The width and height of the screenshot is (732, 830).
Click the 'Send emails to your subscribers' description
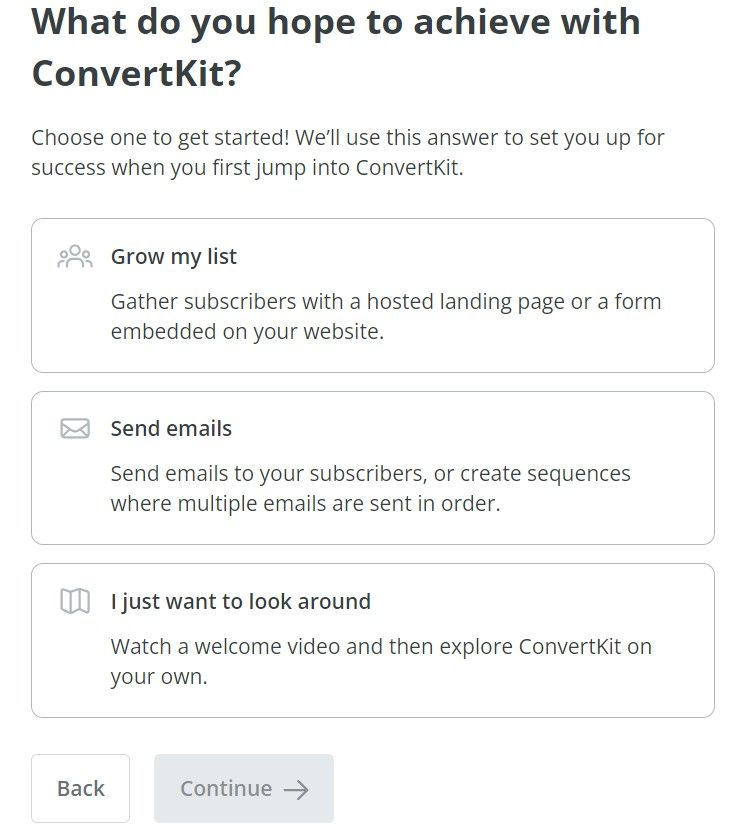click(x=370, y=489)
